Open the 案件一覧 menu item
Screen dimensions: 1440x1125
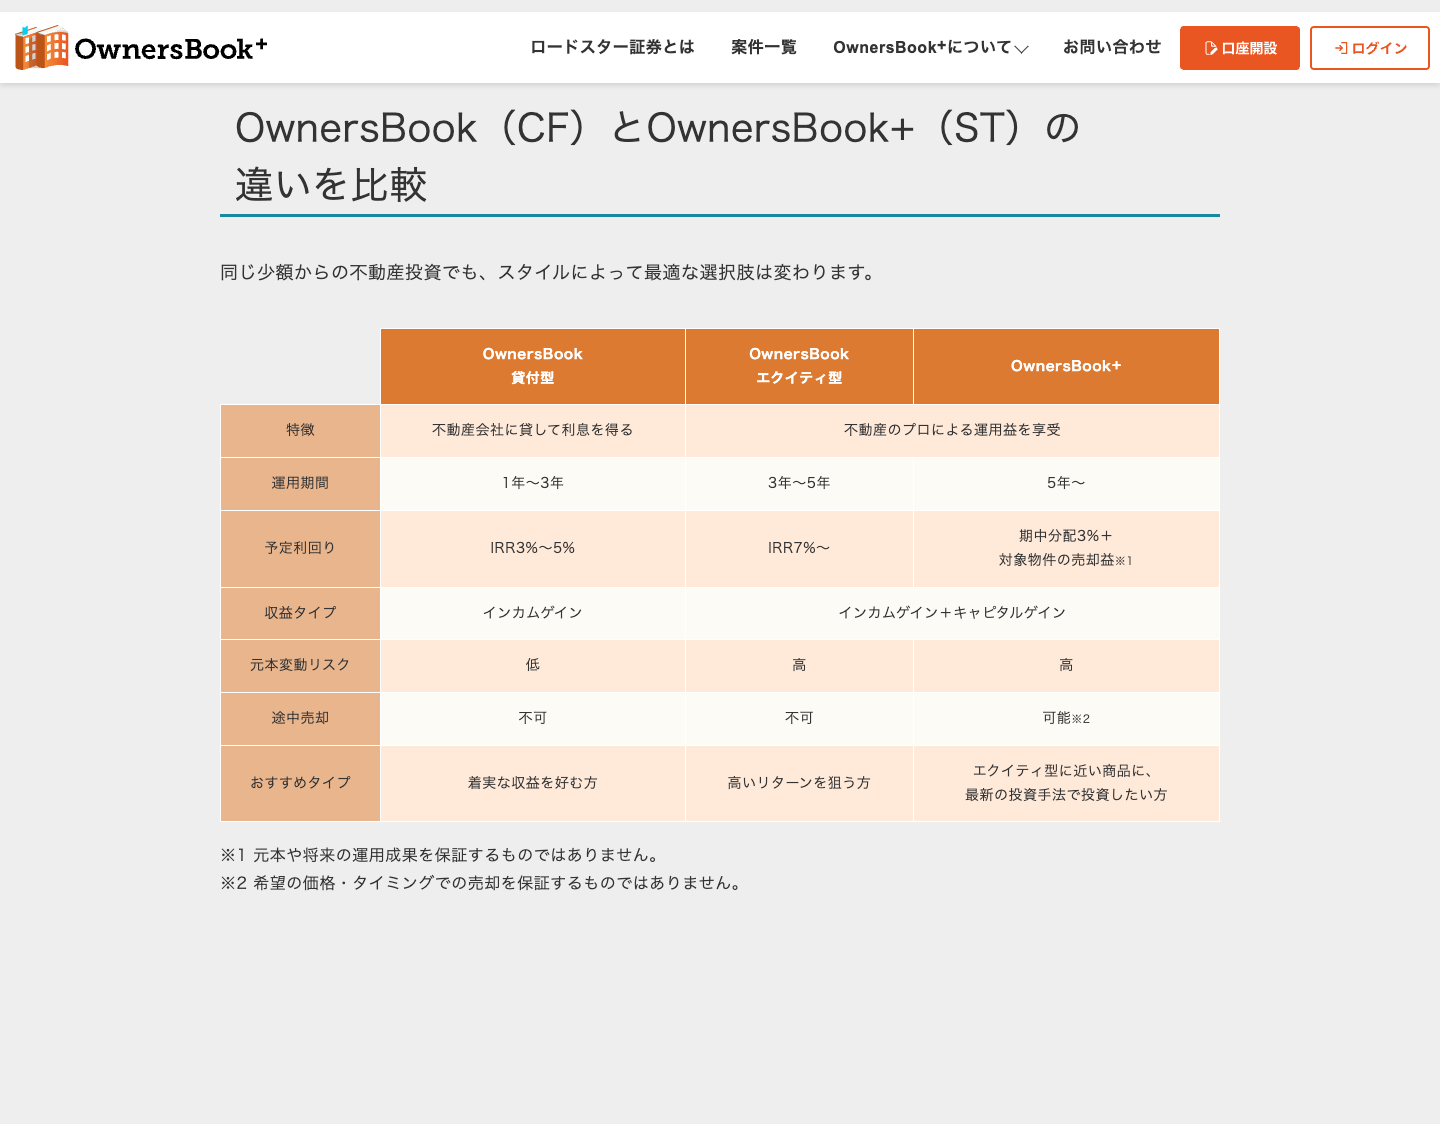pos(764,47)
